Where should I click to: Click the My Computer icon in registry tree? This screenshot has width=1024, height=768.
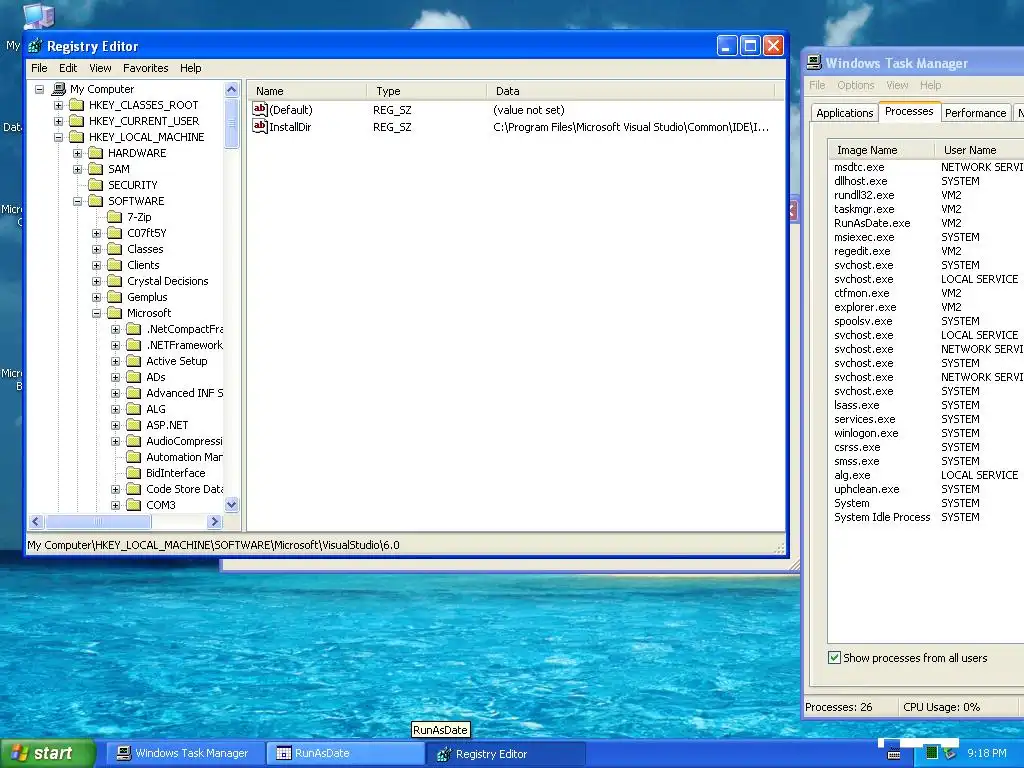[59, 89]
